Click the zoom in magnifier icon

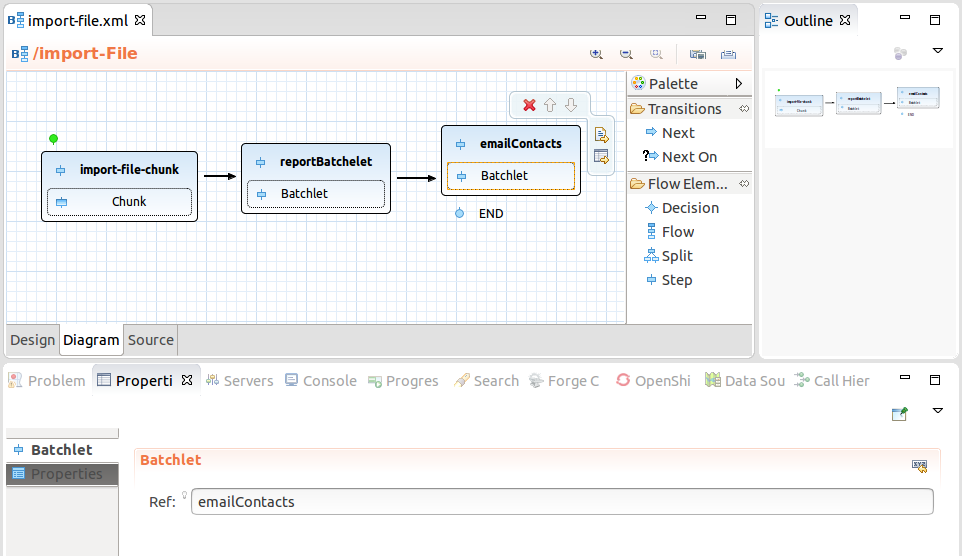click(597, 54)
